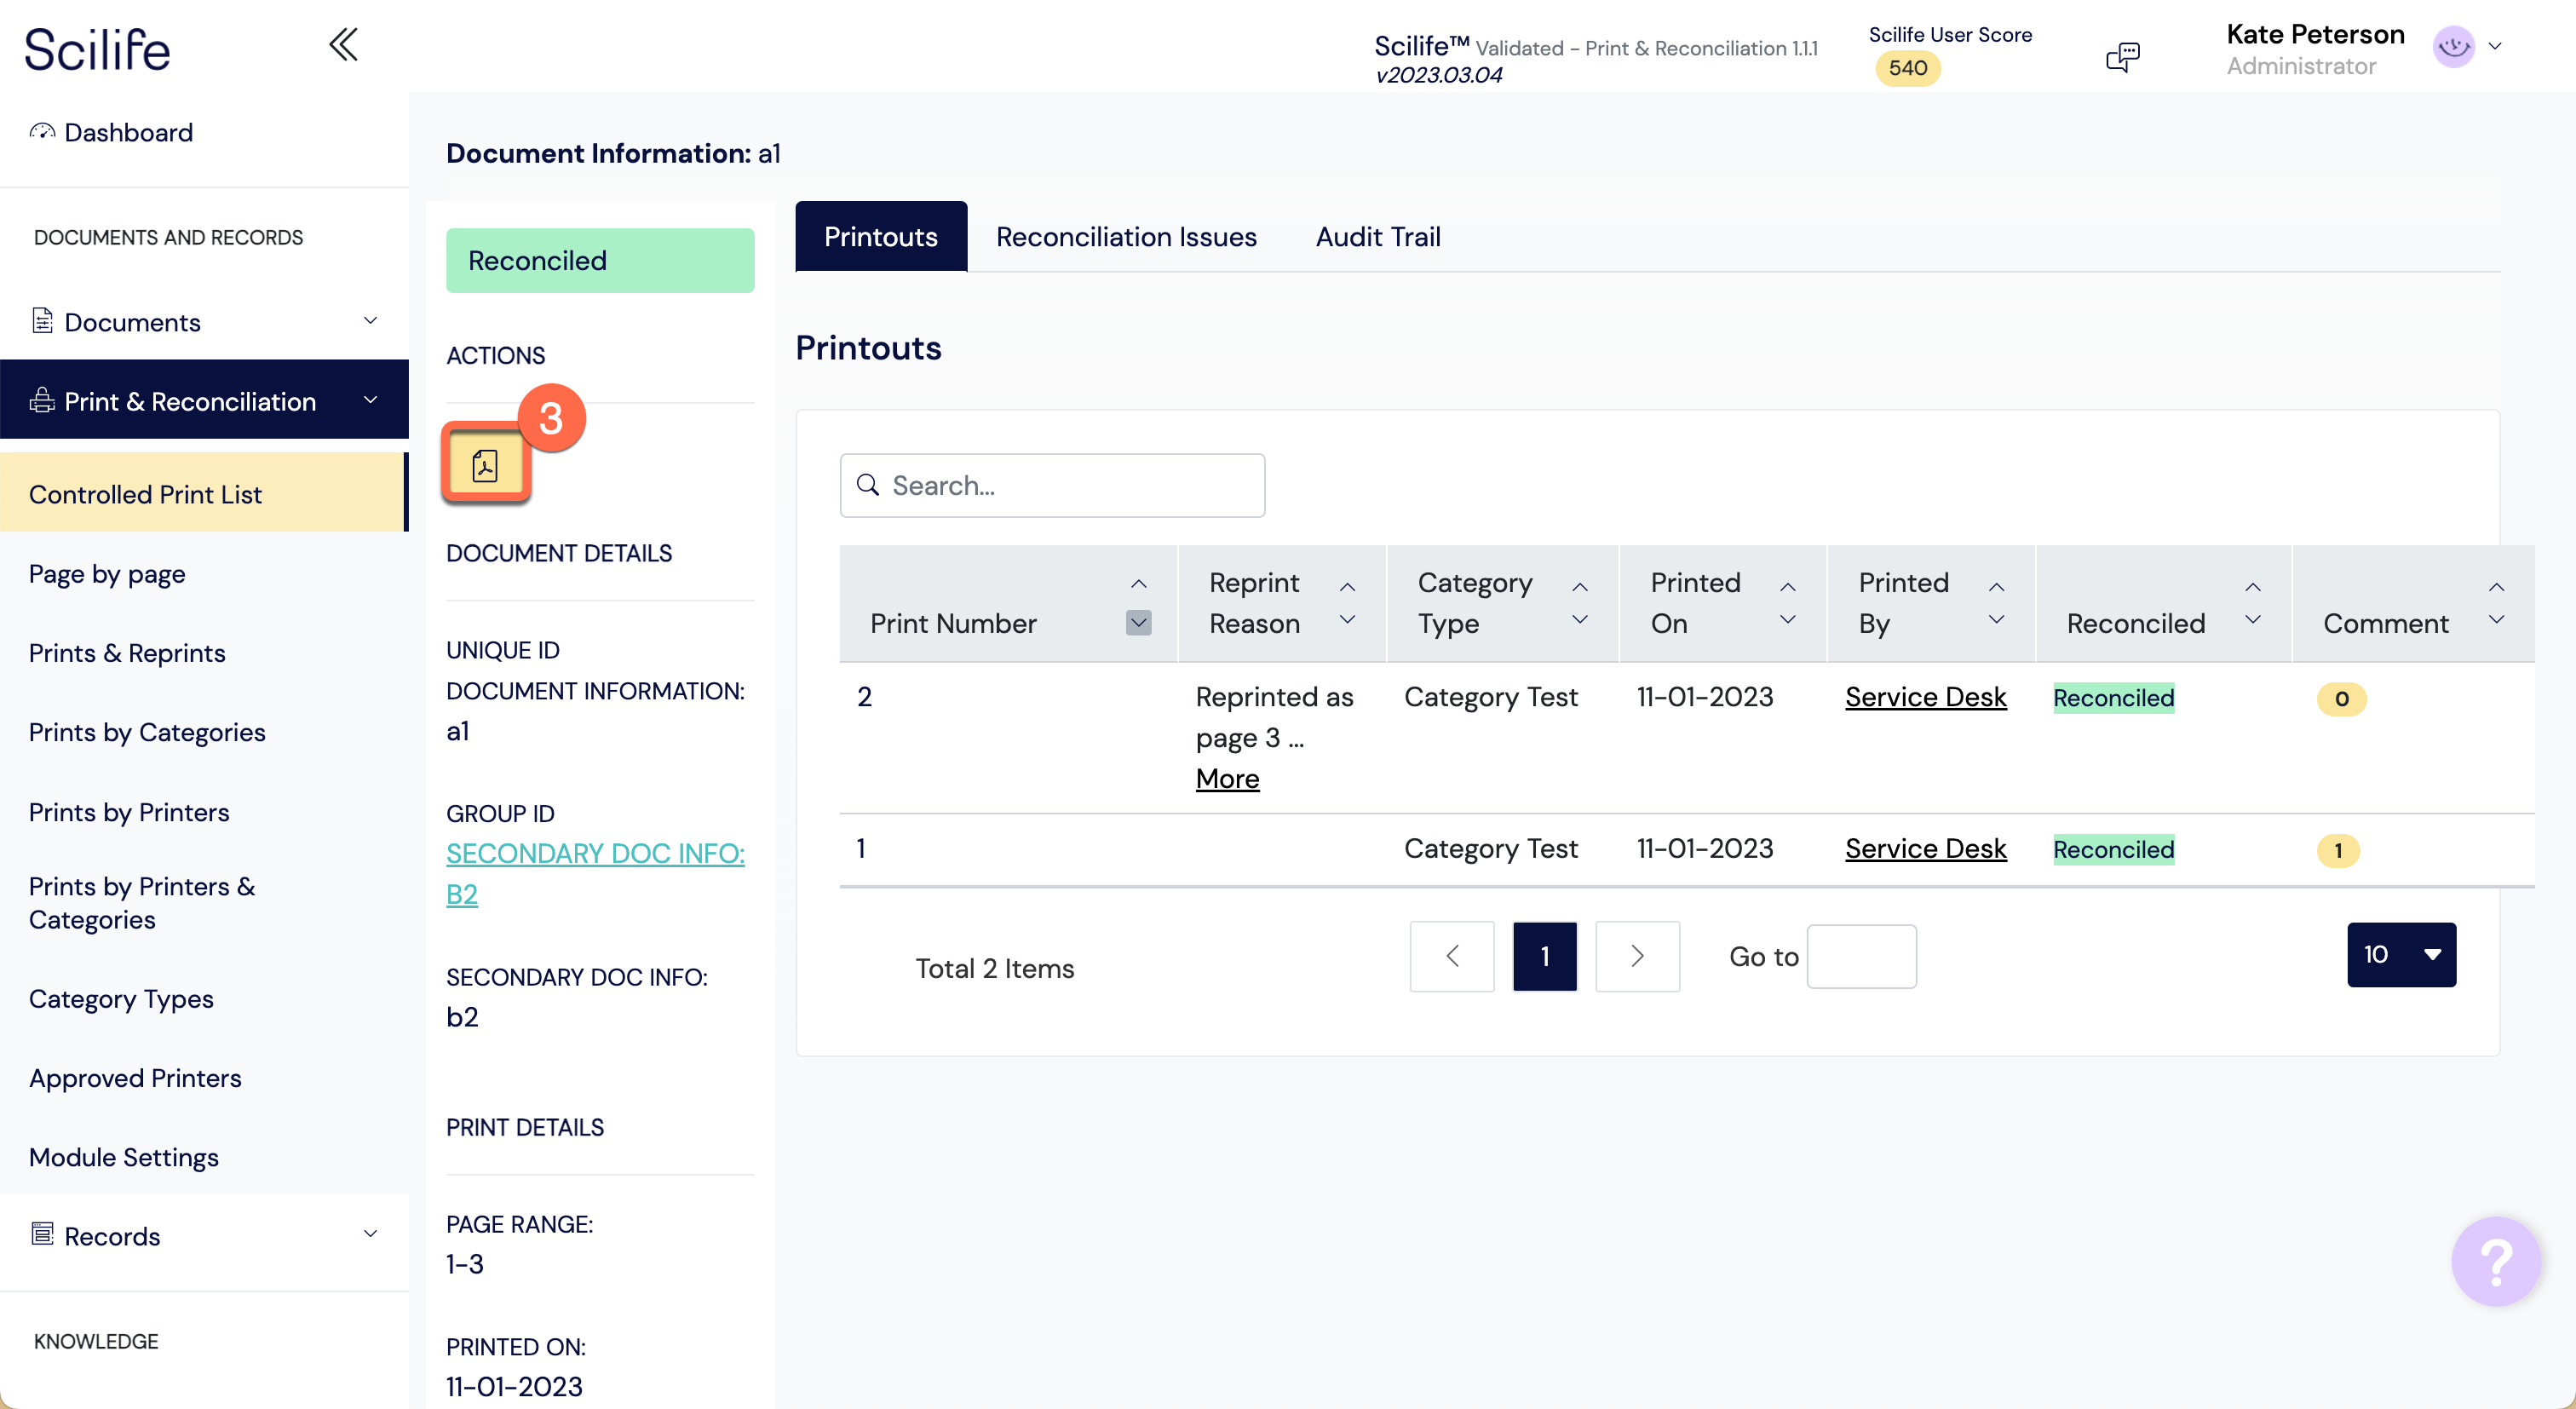2576x1409 pixels.
Task: Click the search magnifier icon
Action: (868, 485)
